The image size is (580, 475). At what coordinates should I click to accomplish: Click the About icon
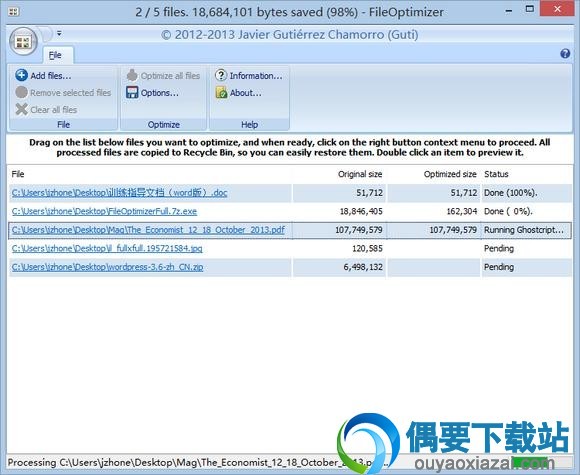[x=221, y=92]
